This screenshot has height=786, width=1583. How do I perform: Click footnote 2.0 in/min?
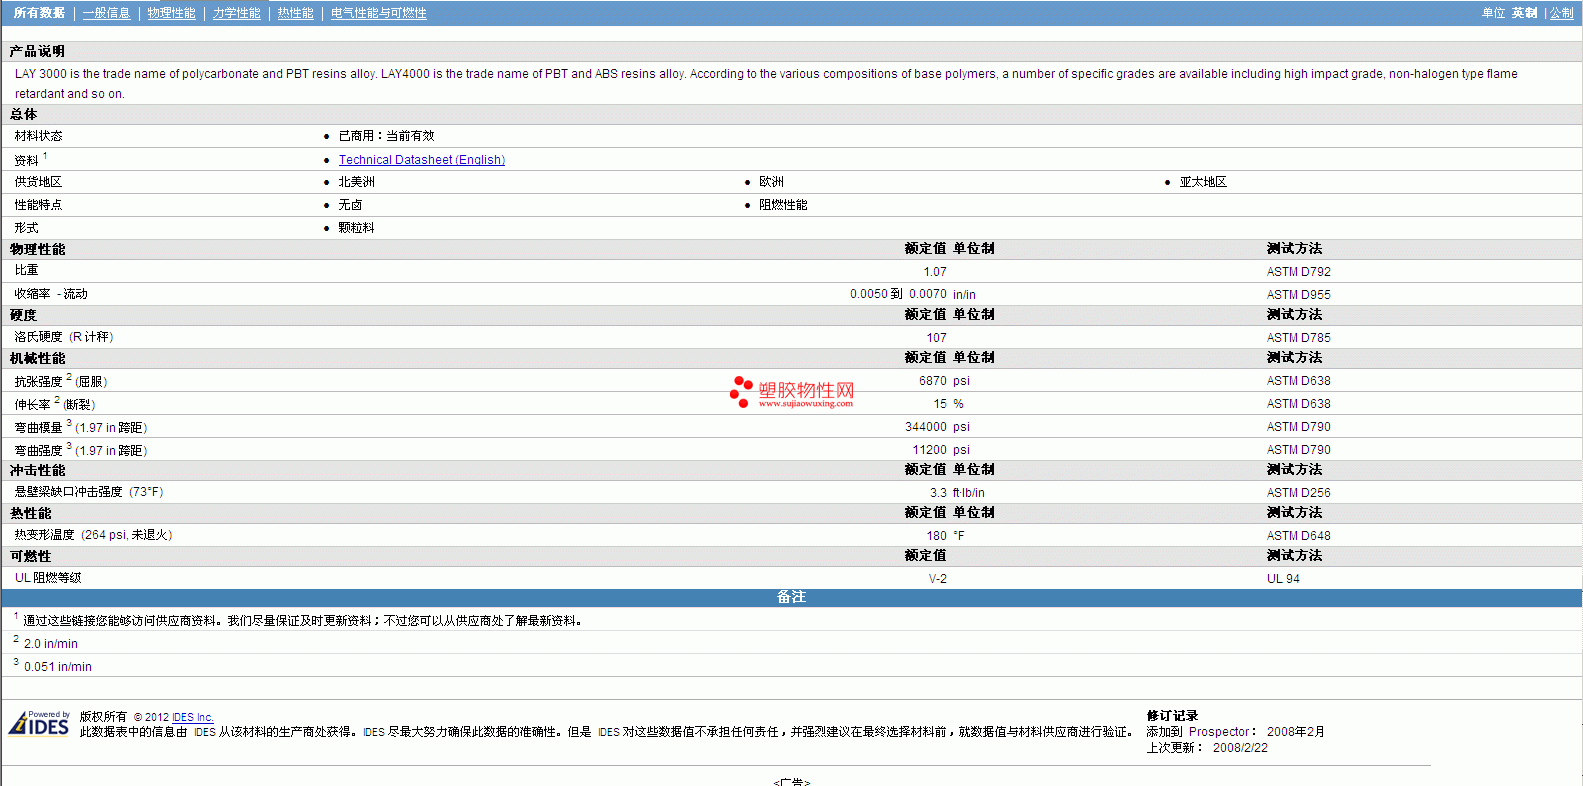[51, 644]
